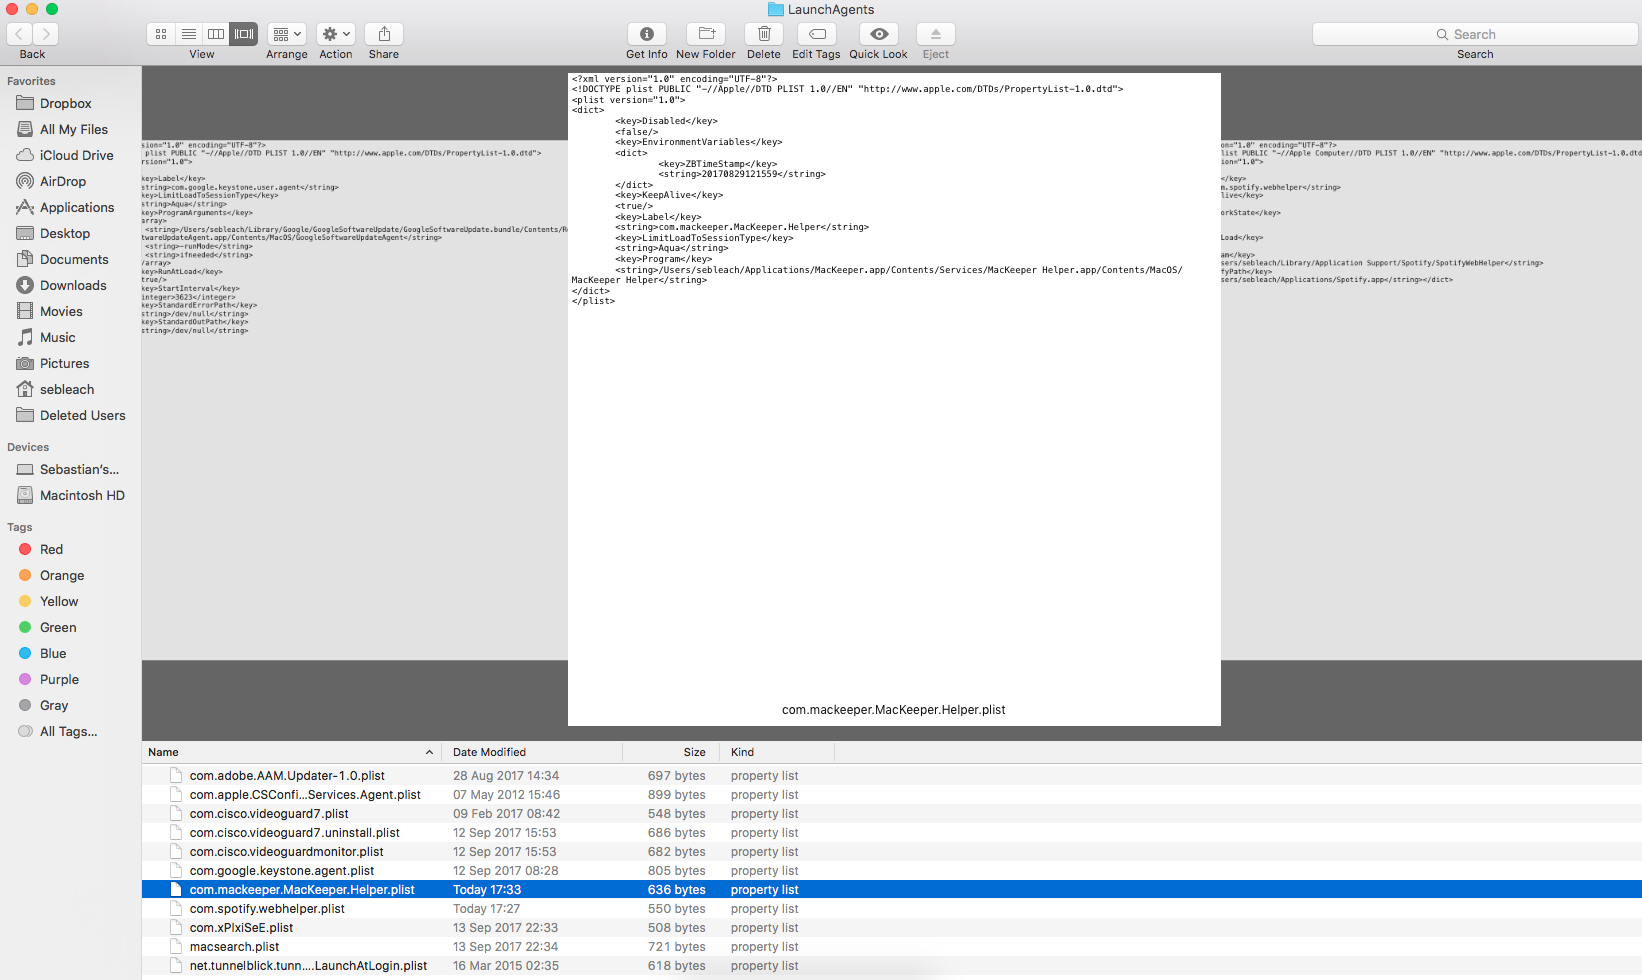This screenshot has height=980, width=1642.
Task: Click the Google keystone preview on left
Action: click(355, 399)
